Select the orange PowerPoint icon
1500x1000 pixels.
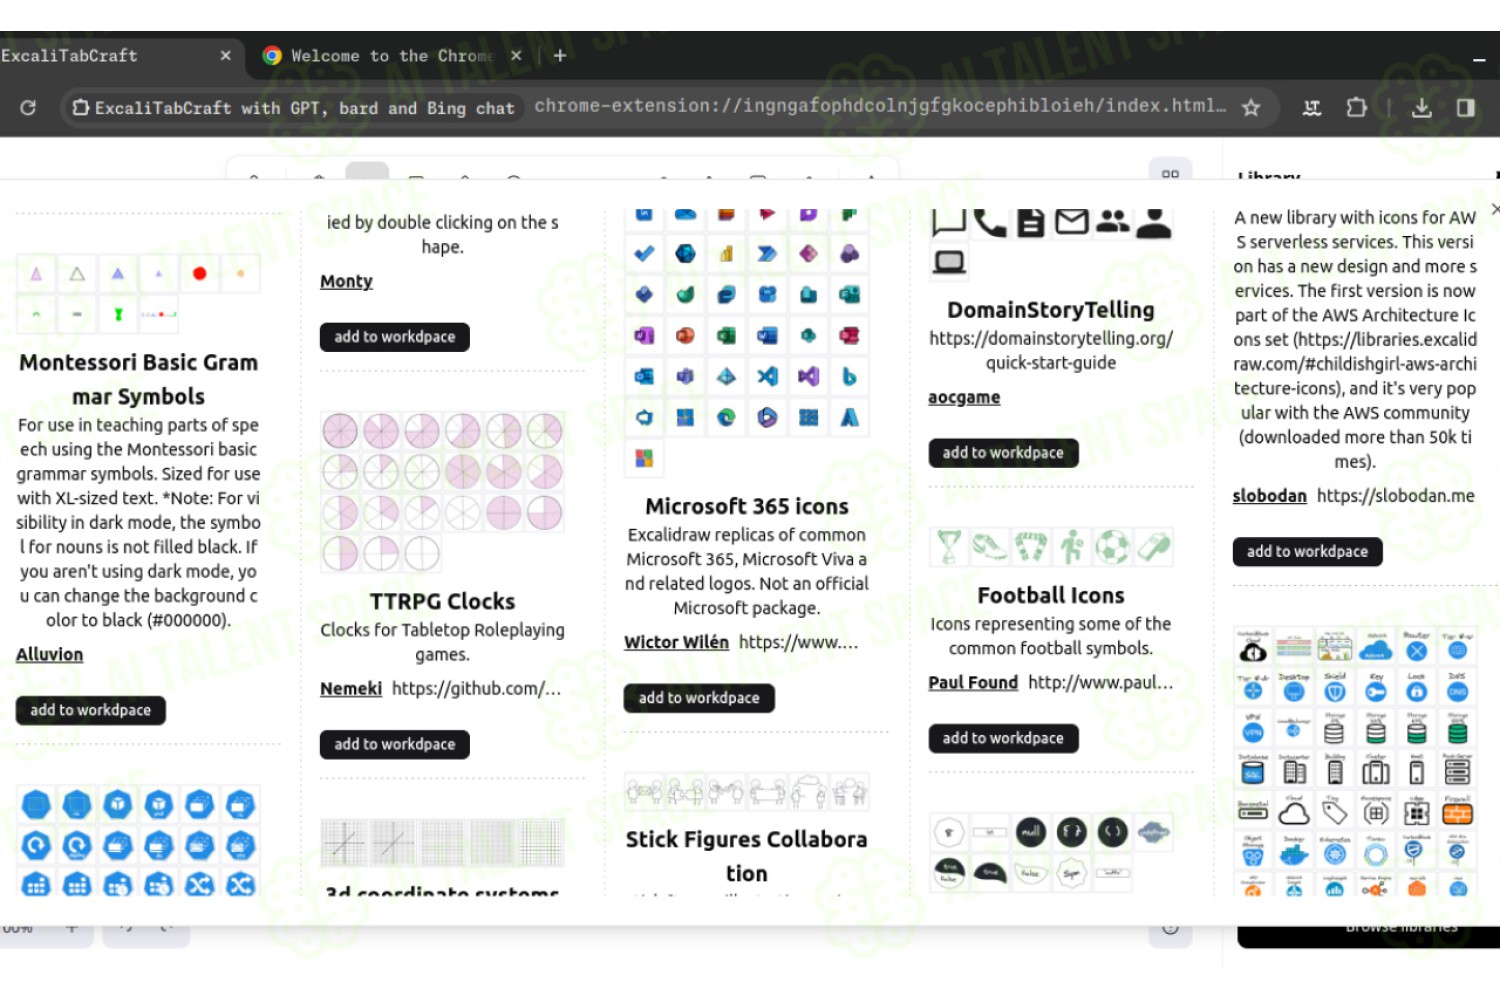[x=685, y=335]
